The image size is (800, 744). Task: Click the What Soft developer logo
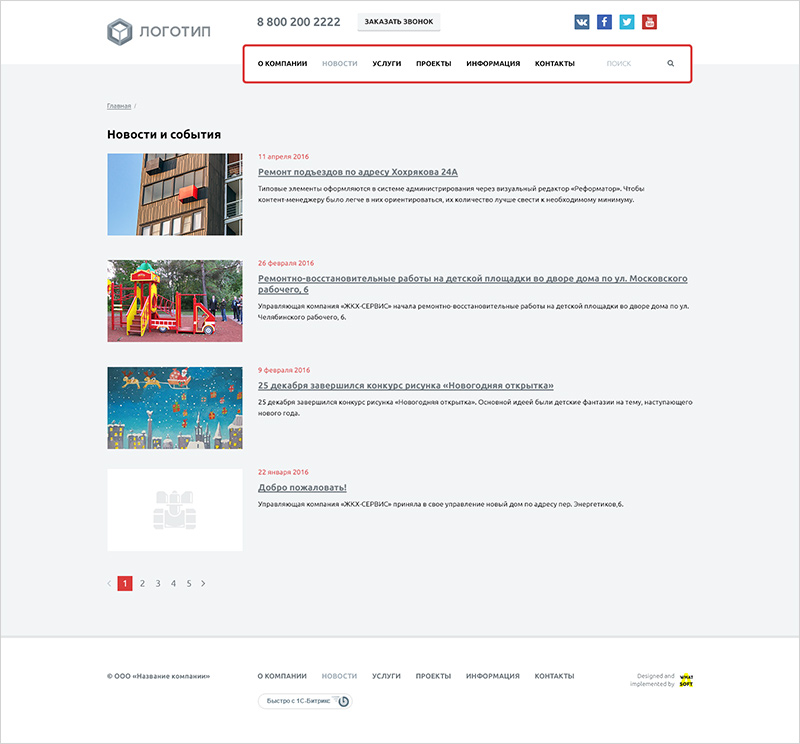tap(686, 681)
